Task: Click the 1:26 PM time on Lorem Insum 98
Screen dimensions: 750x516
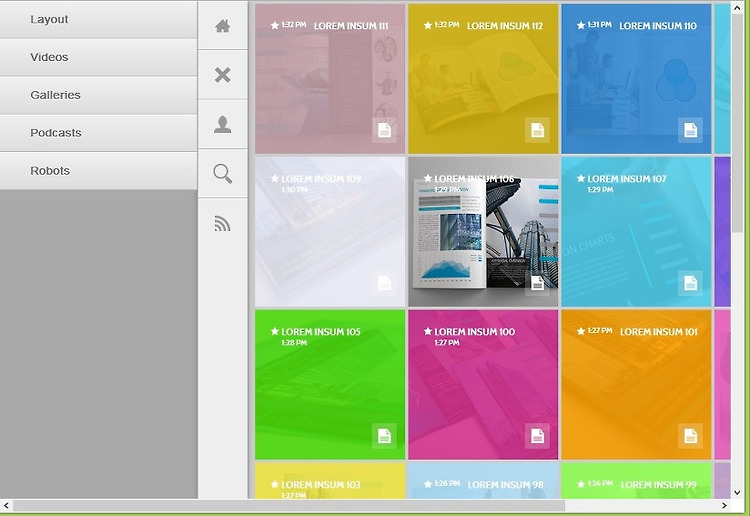Action: (448, 483)
